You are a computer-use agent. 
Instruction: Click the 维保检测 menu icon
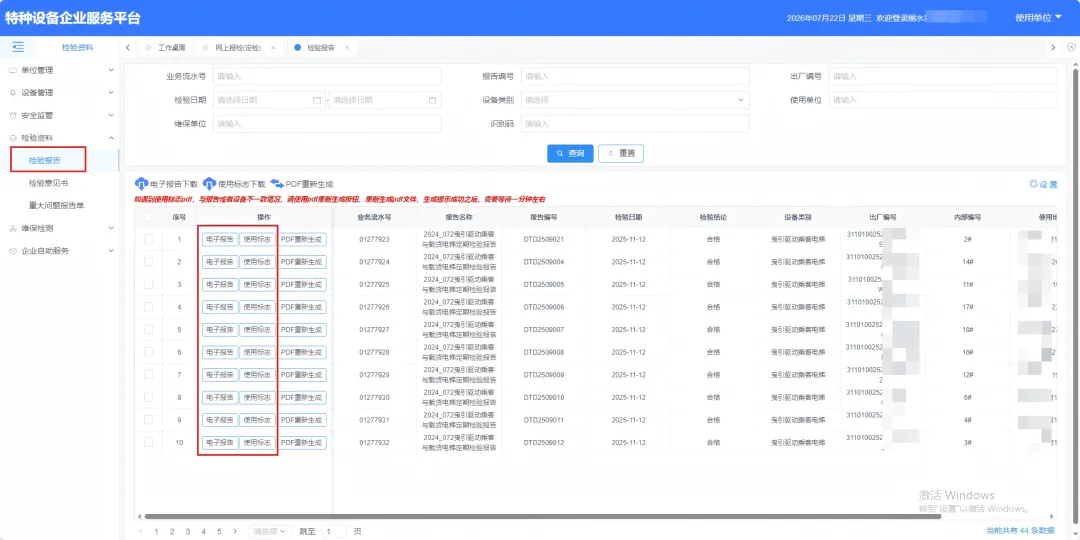click(12, 228)
